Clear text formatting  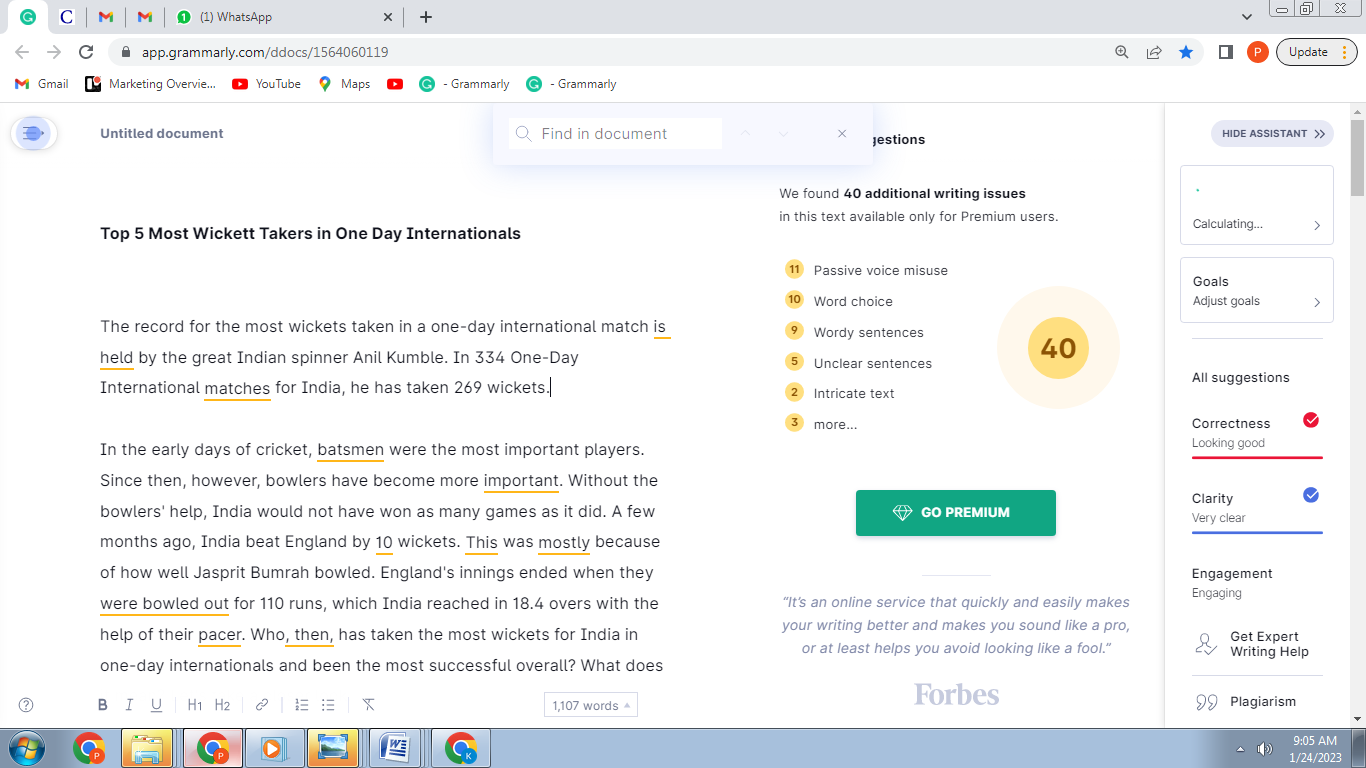[368, 705]
